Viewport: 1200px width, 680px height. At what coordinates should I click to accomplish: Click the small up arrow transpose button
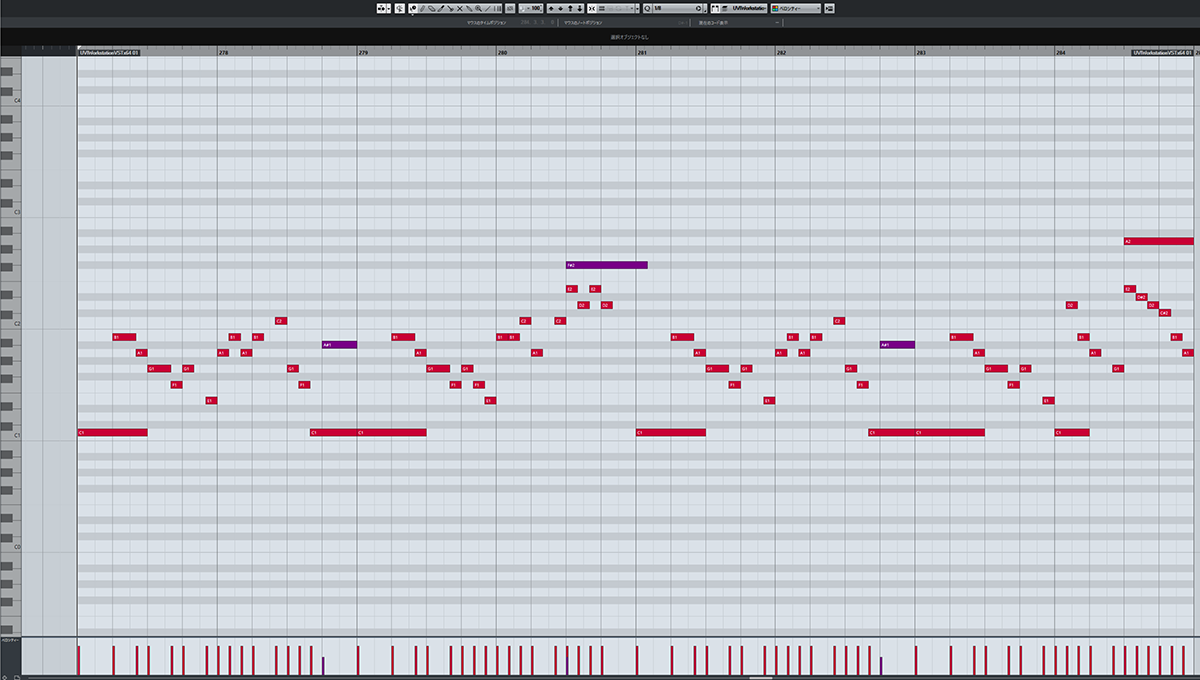point(551,8)
